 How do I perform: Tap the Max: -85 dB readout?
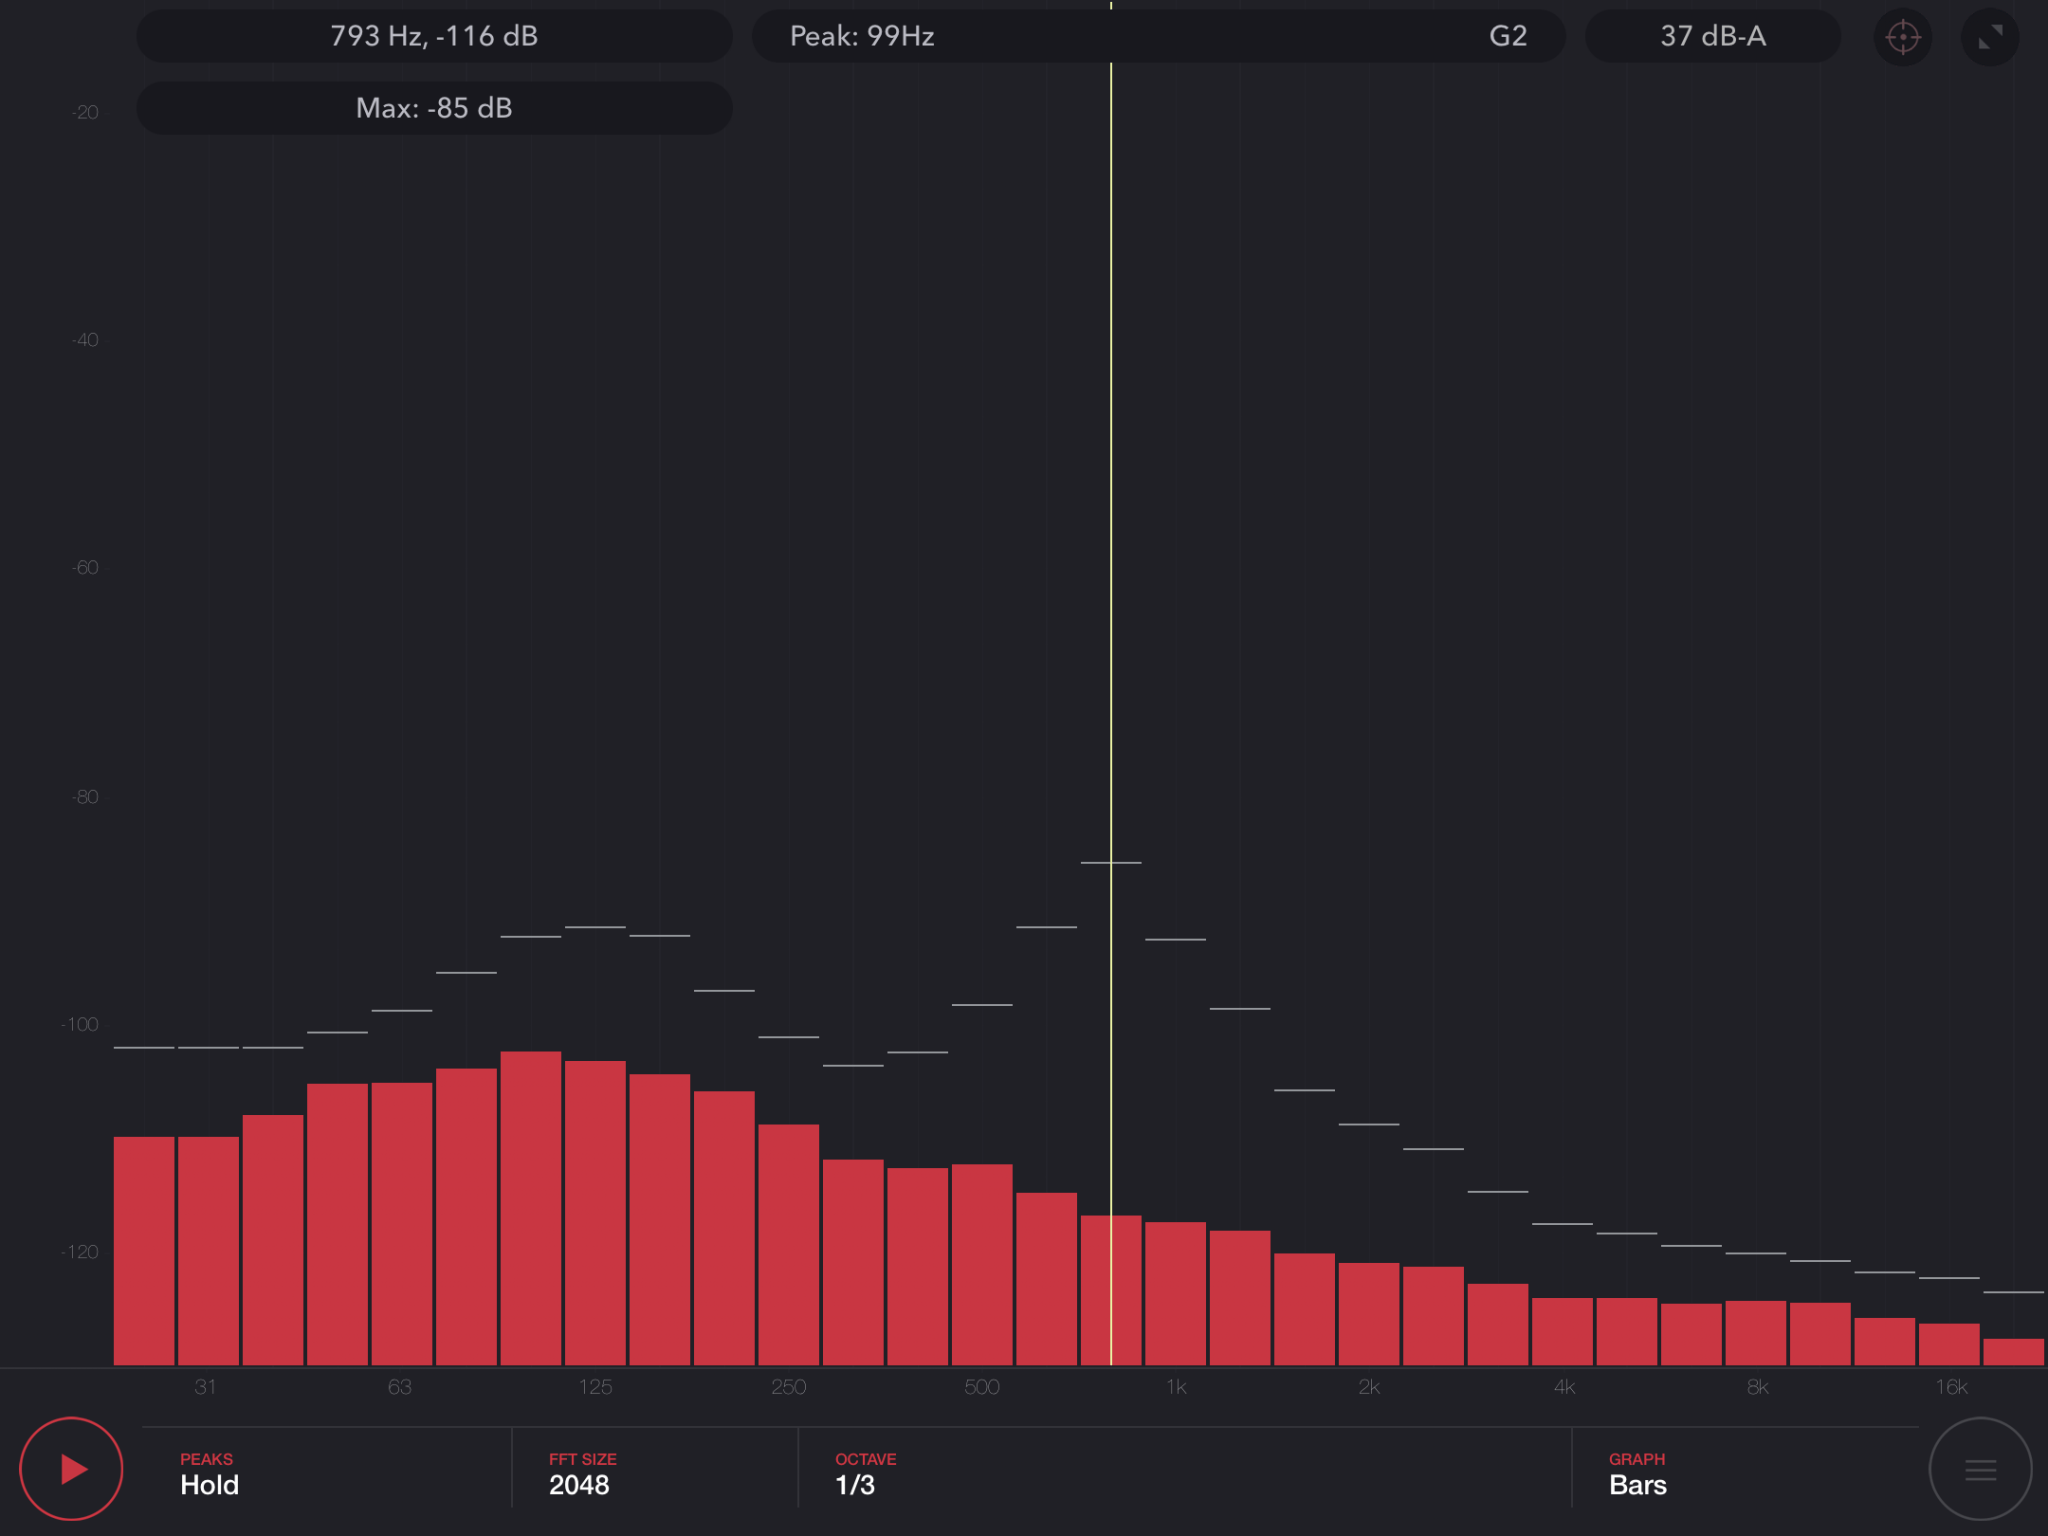click(x=434, y=108)
